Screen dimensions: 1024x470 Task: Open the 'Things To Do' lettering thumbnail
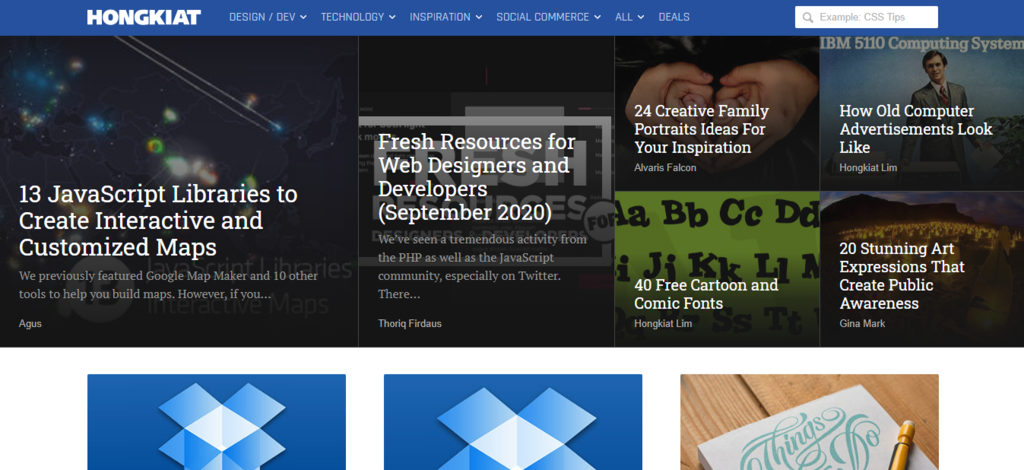pyautogui.click(x=809, y=422)
